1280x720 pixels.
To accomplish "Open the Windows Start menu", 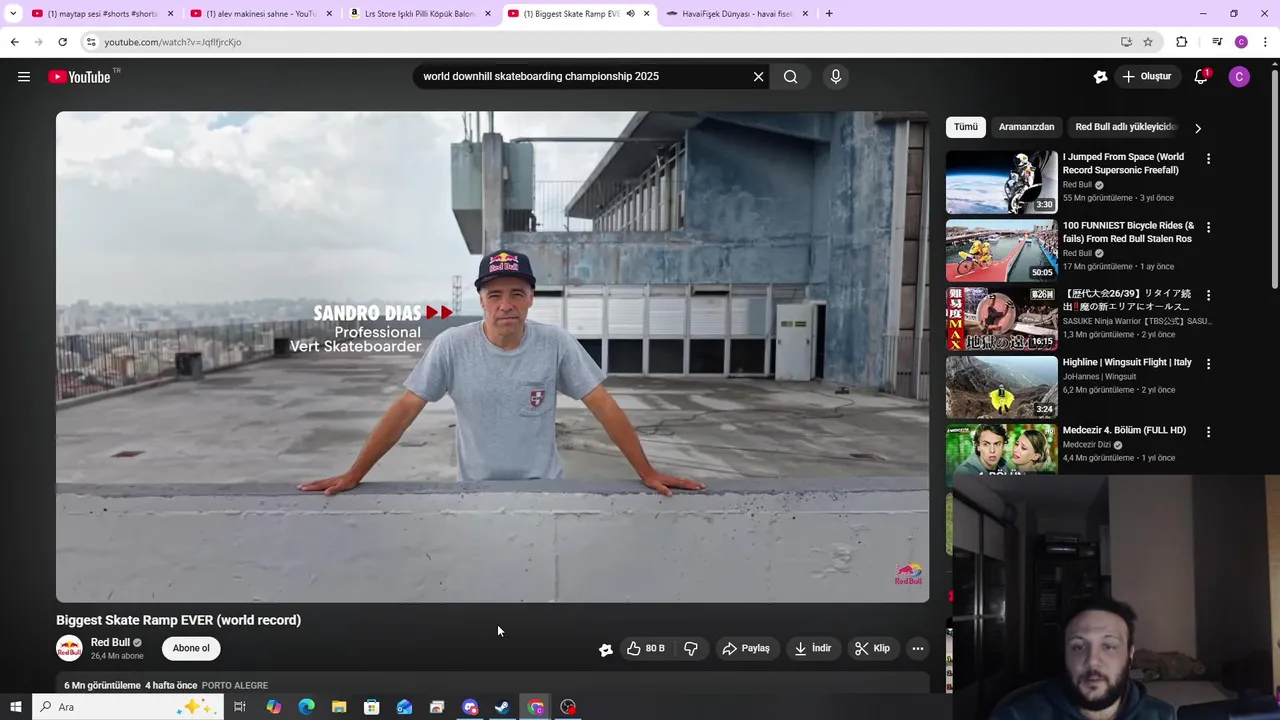I will [15, 707].
